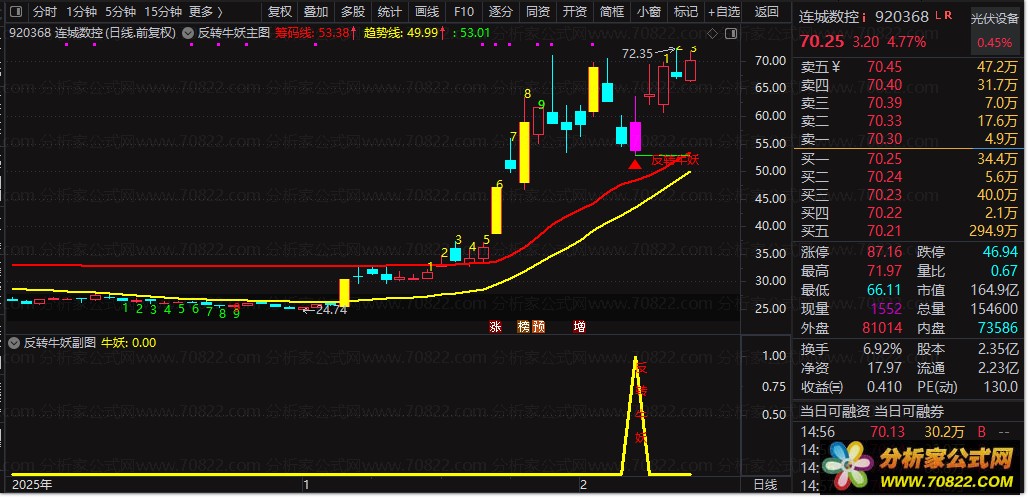Click the 预 event badge on chart
Viewport: 1030px width, 498px height.
(538, 327)
